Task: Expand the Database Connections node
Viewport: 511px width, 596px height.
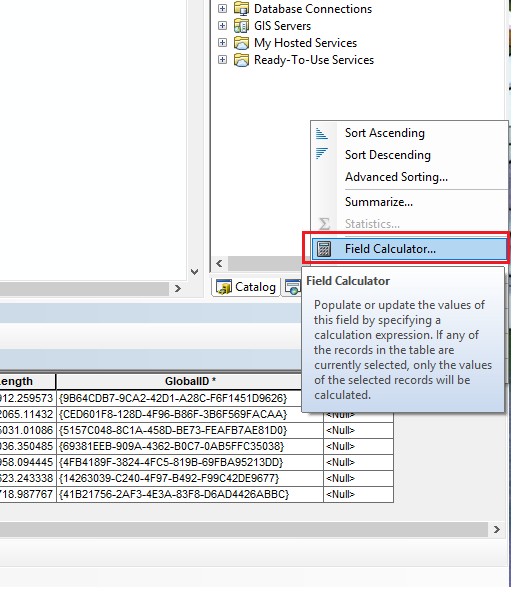Action: coord(222,8)
